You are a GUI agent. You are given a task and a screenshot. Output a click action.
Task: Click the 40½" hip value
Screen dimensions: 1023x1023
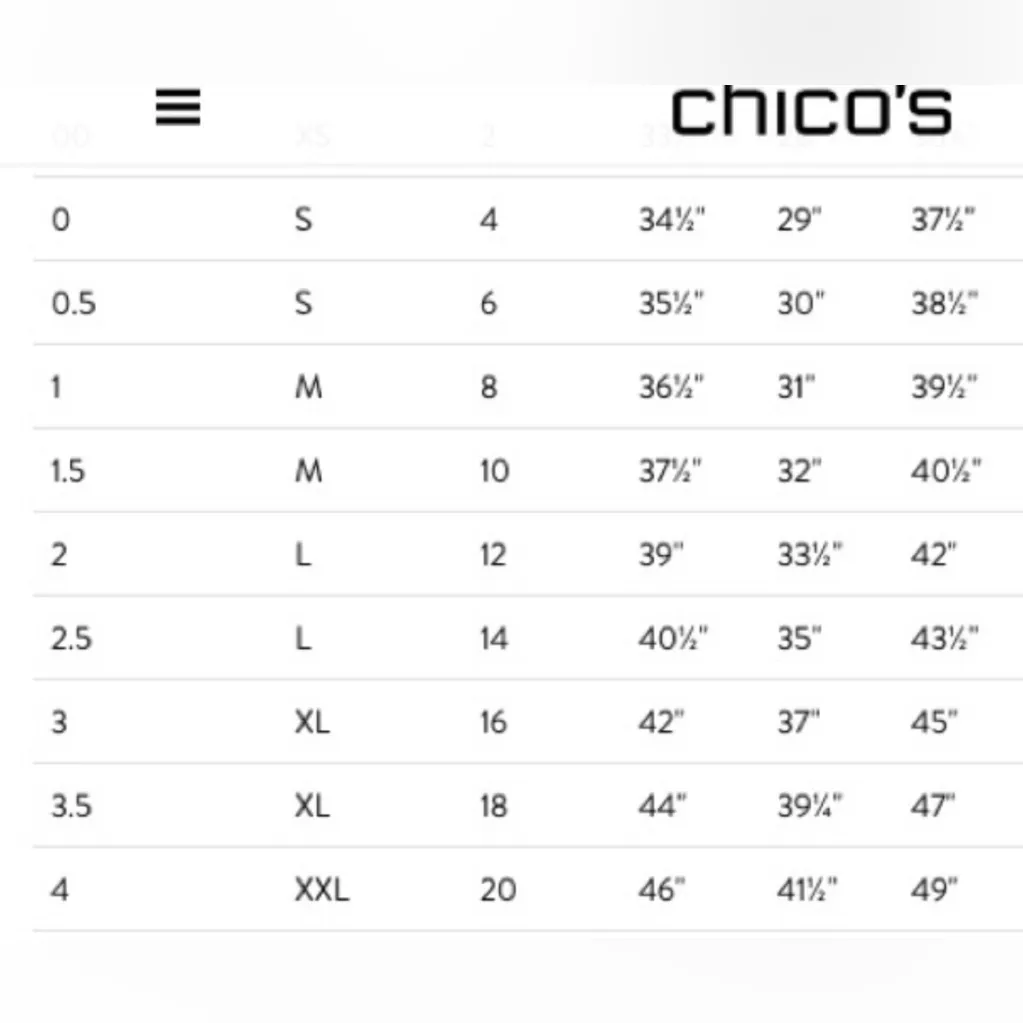pos(945,470)
